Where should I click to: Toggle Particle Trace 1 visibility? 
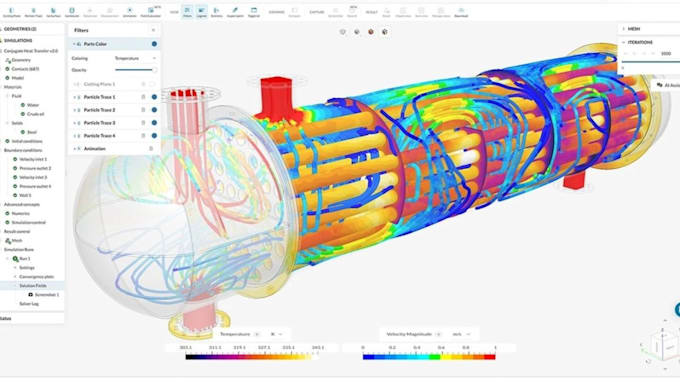(154, 97)
